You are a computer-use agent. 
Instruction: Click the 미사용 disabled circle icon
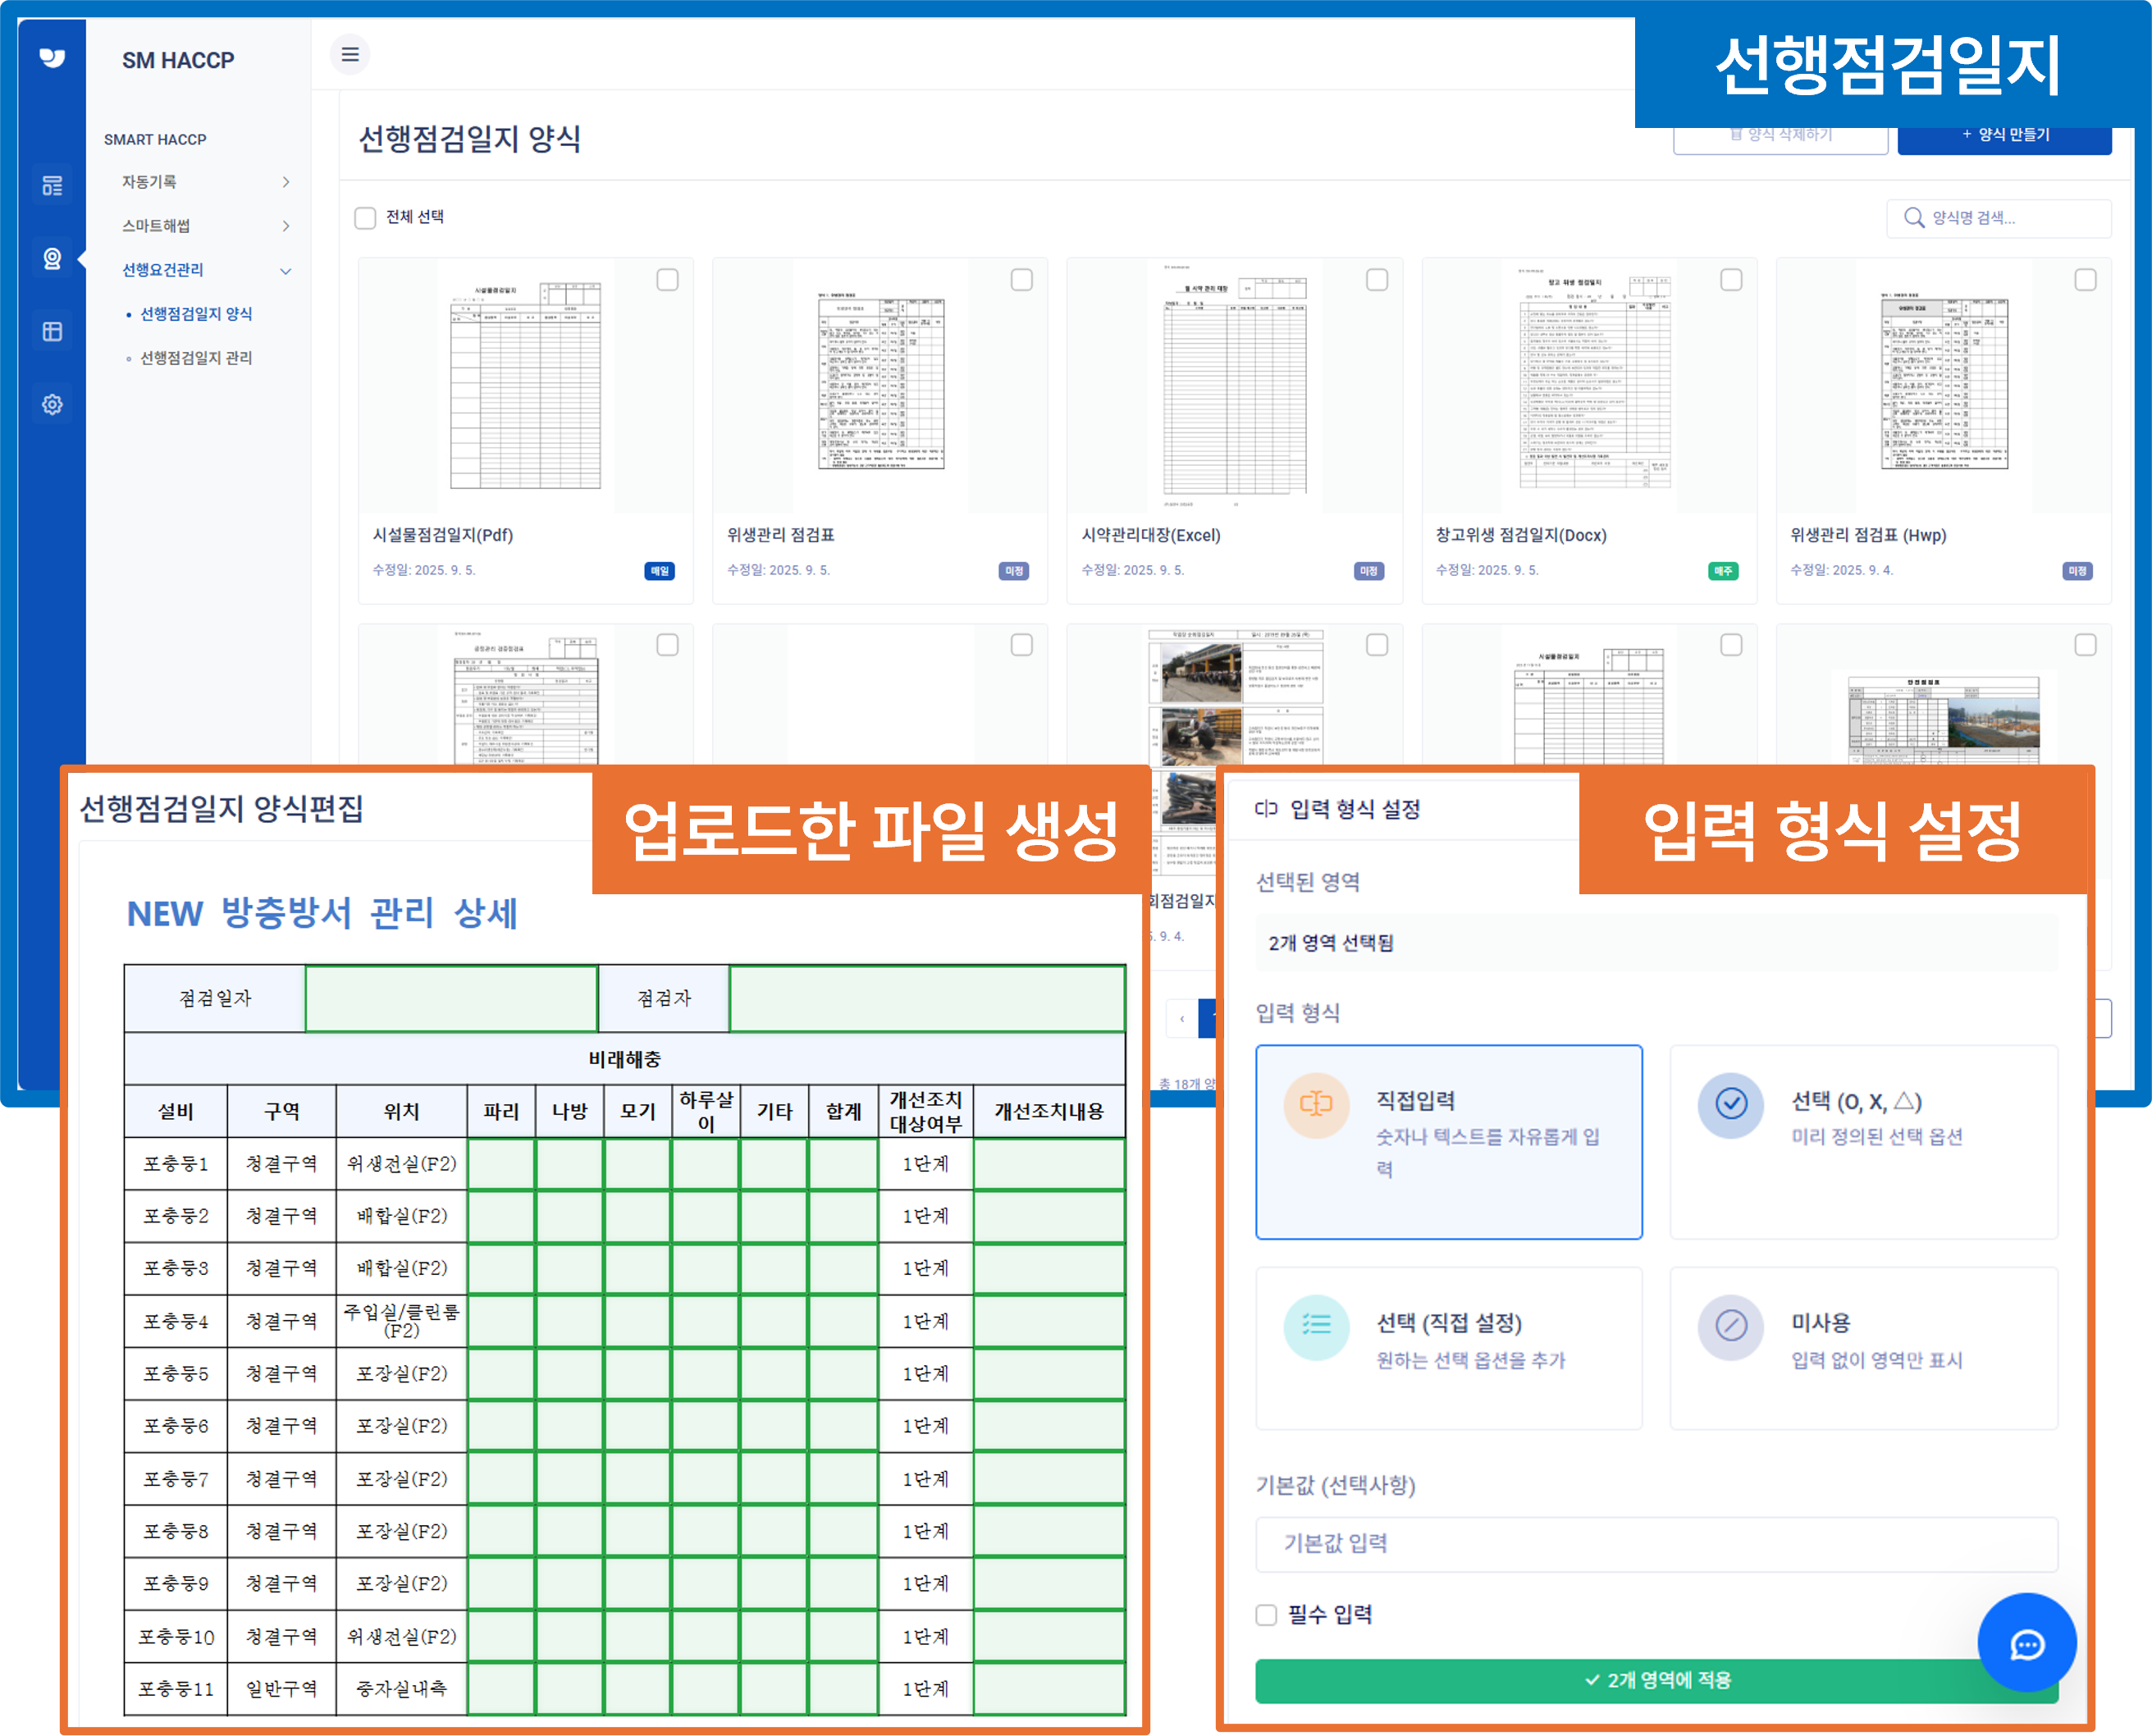1731,1326
